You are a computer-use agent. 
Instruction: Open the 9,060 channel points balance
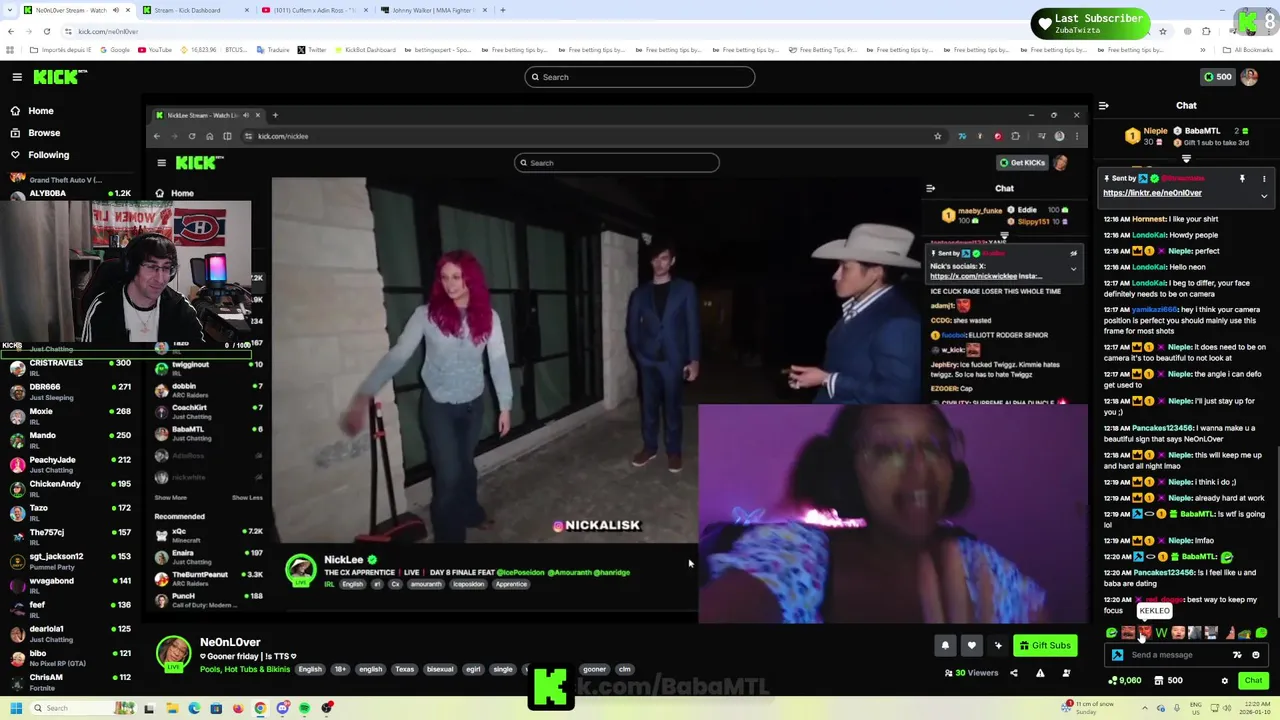pyautogui.click(x=1125, y=681)
